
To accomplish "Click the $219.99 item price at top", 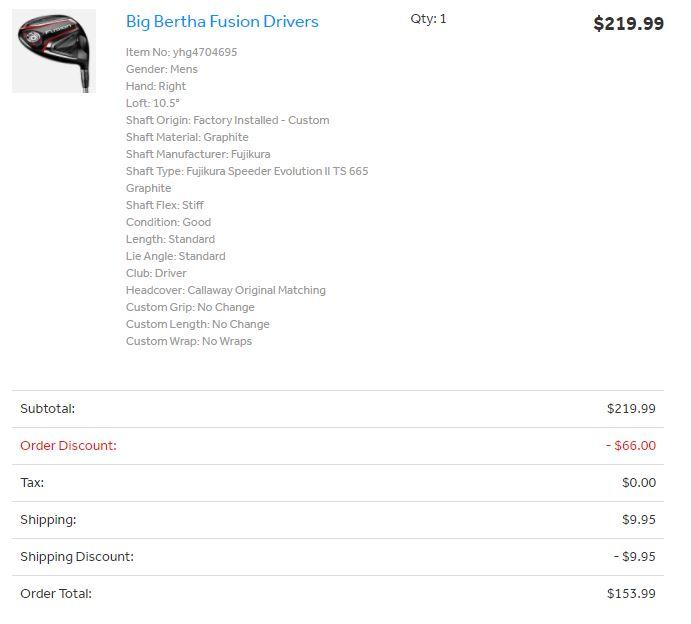I will [628, 23].
